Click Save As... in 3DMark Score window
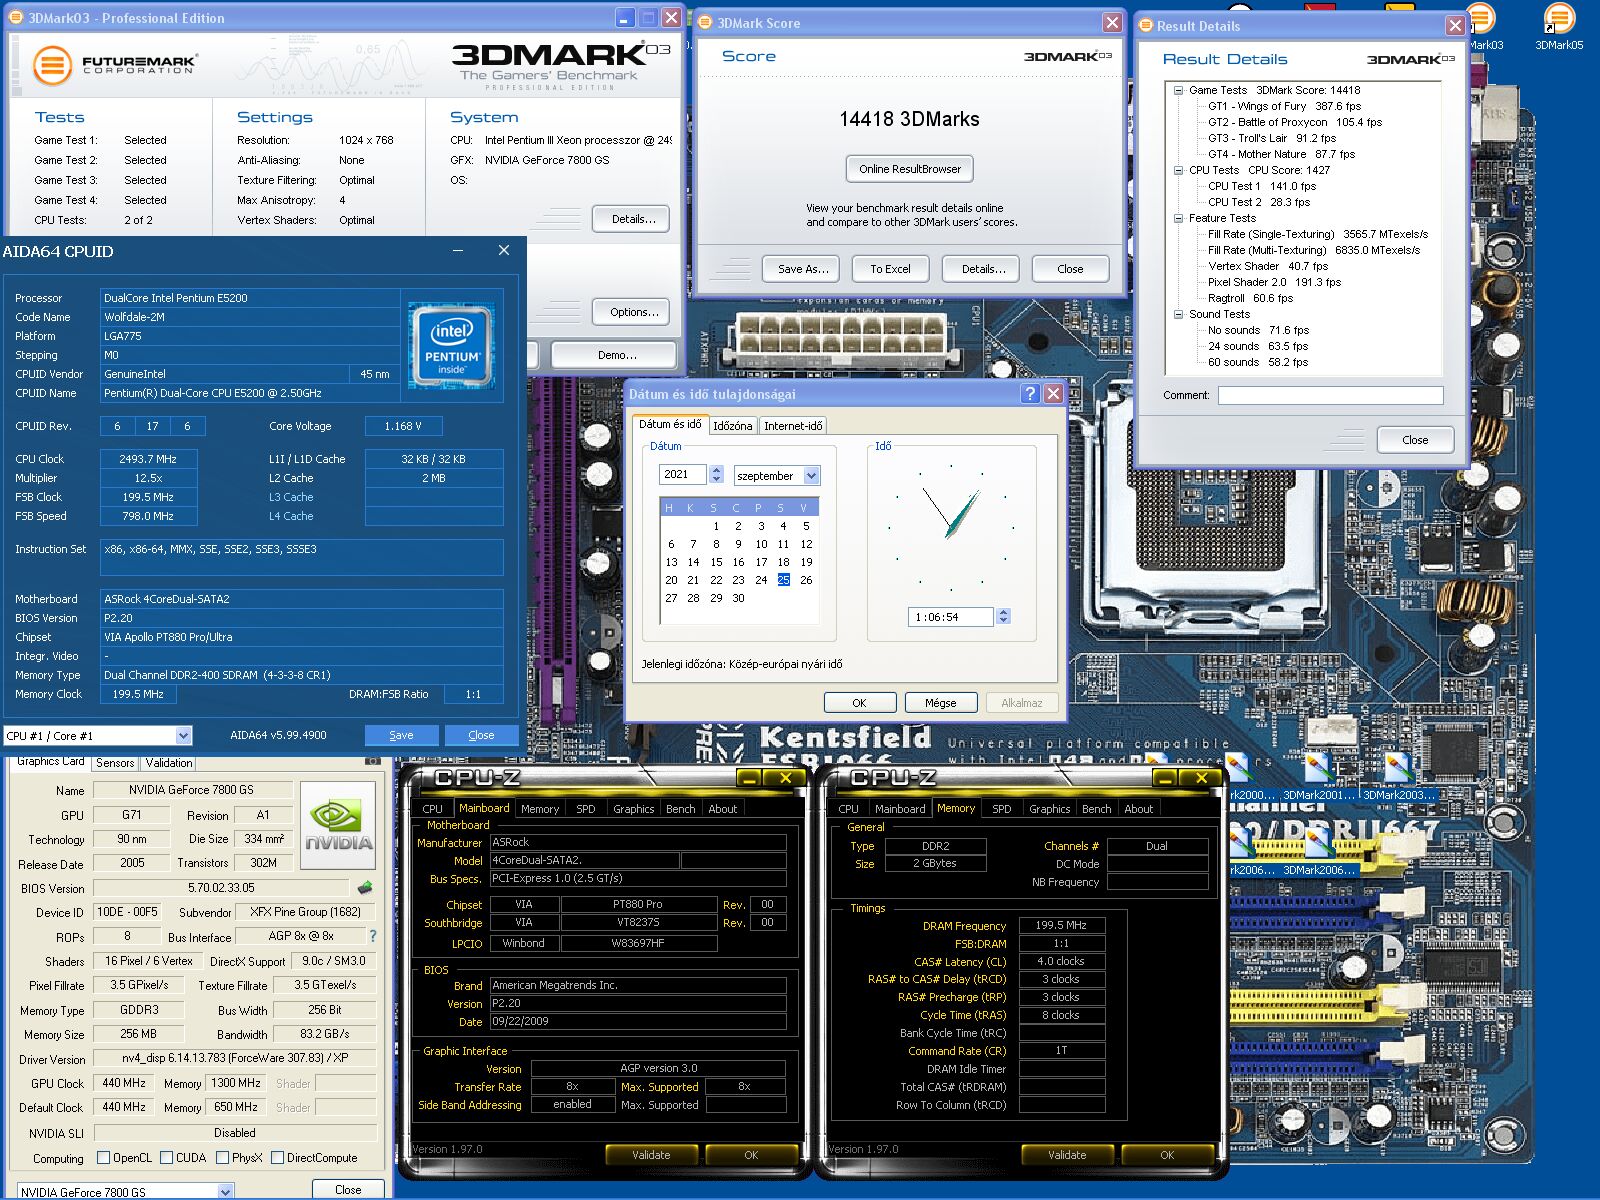 coord(803,269)
